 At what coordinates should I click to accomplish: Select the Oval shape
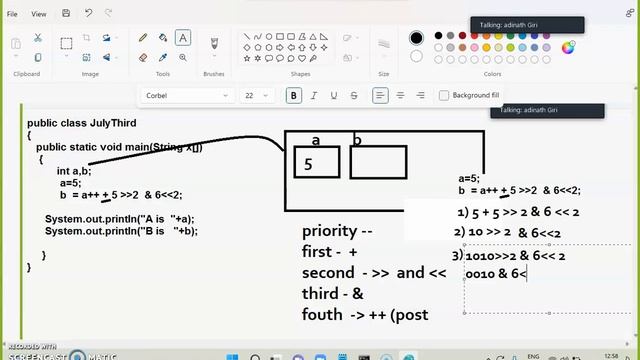point(269,37)
